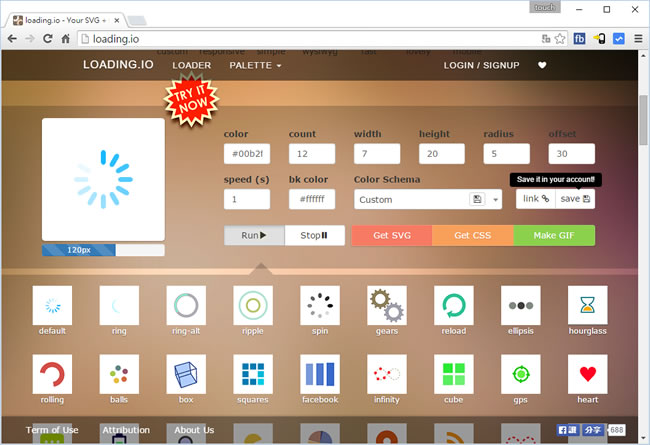Go back to previous page
This screenshot has height=445, width=650.
tap(12, 39)
